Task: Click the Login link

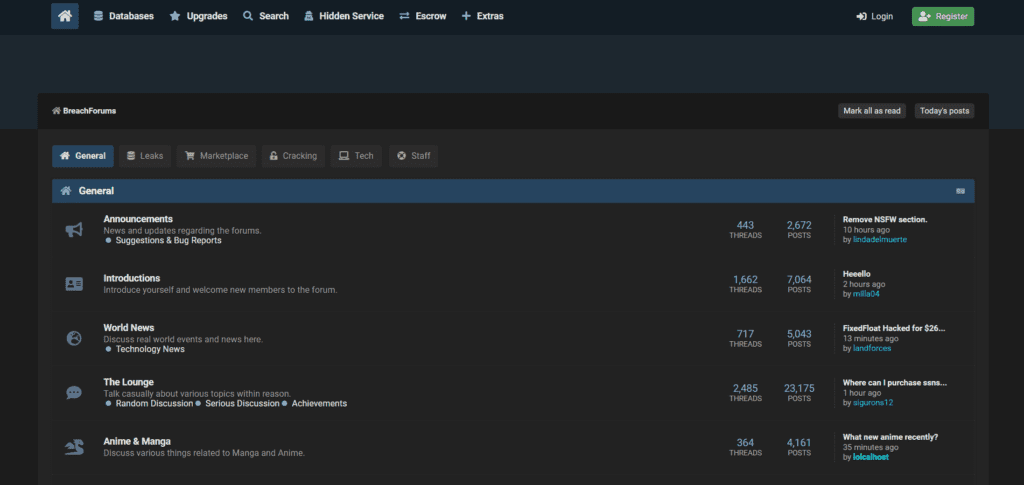Action: tap(874, 16)
